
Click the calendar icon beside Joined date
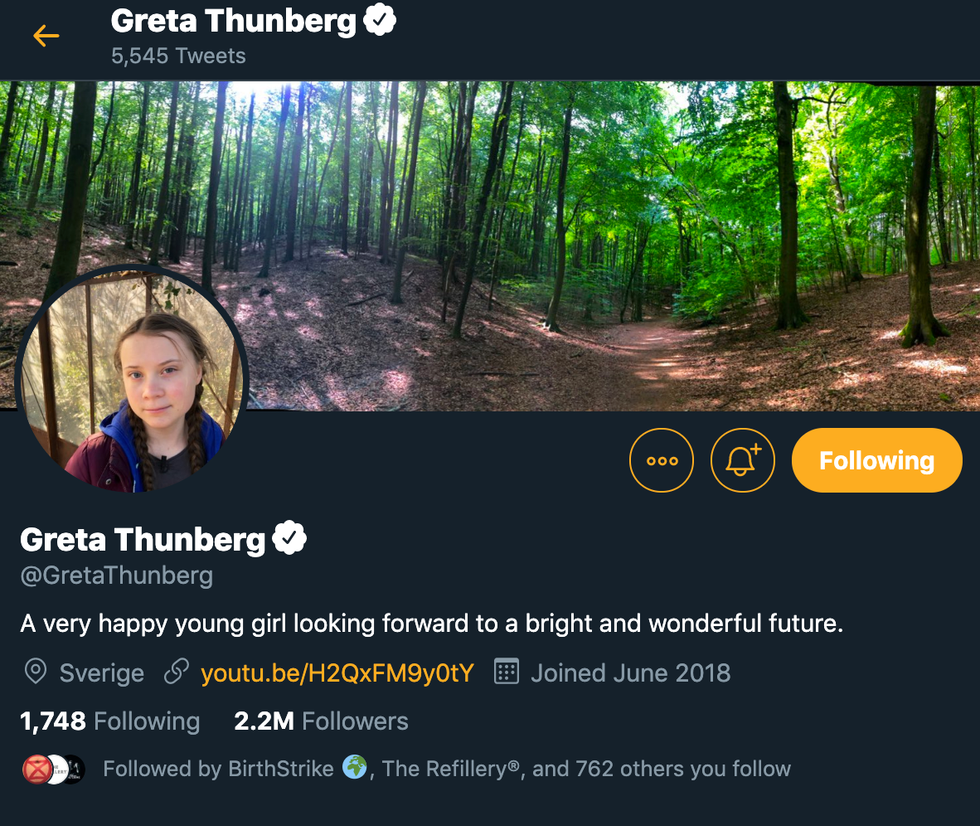(507, 672)
